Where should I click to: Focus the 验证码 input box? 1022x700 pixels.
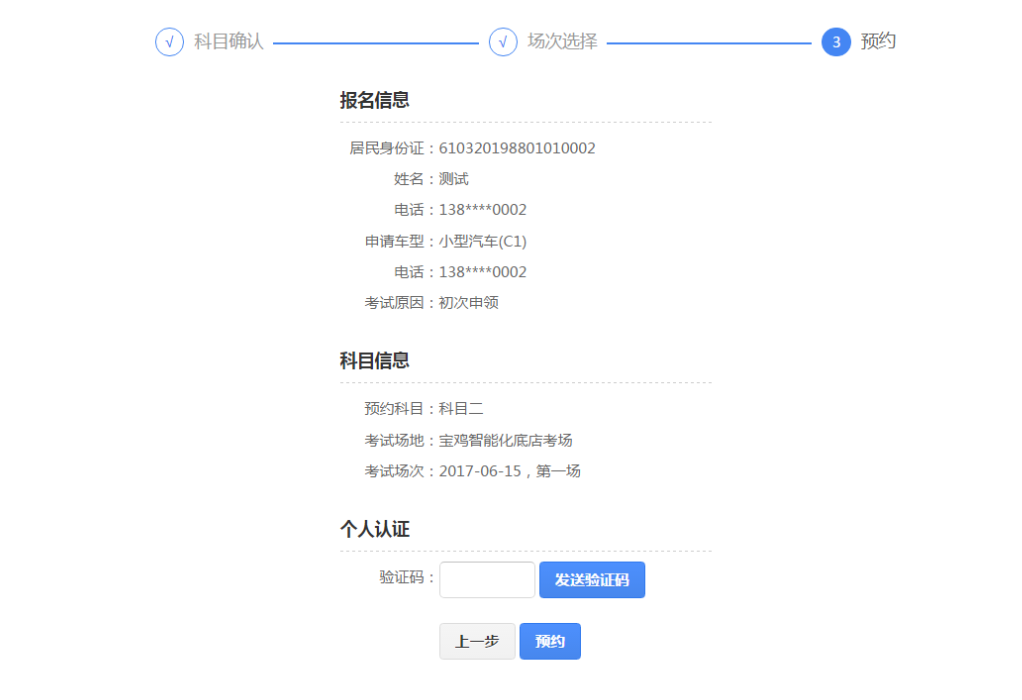coord(487,580)
